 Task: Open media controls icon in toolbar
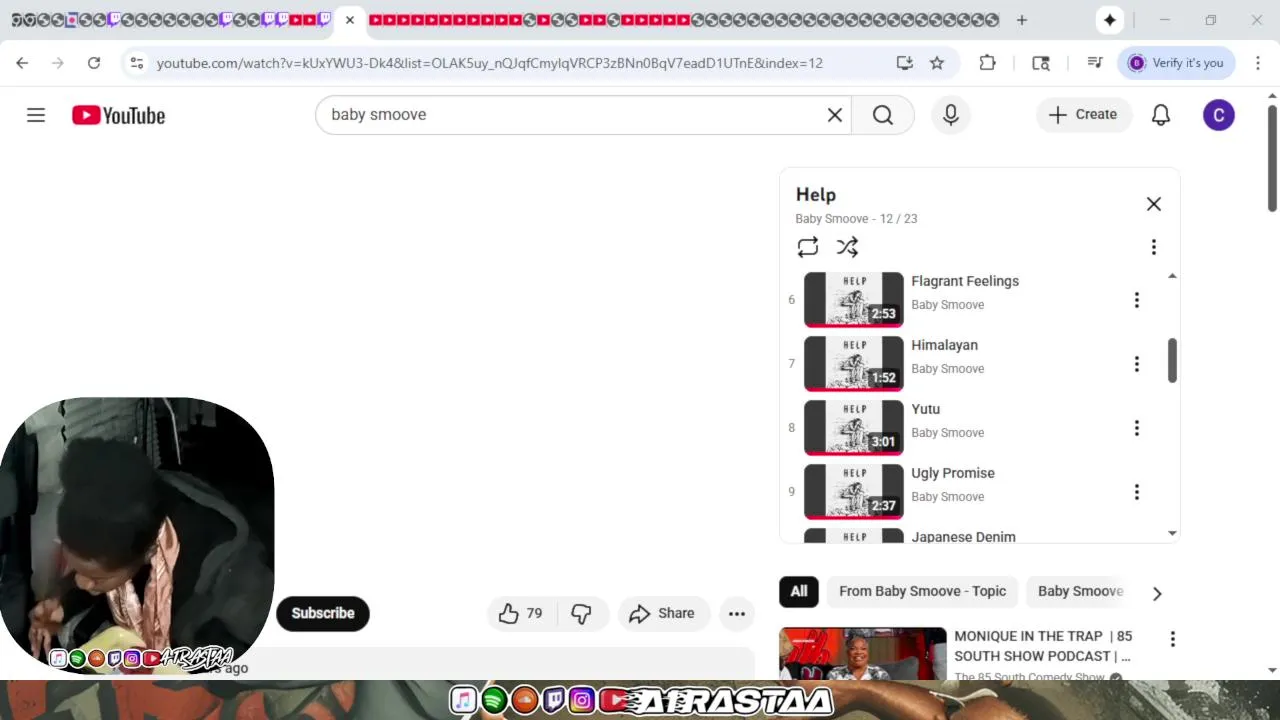click(x=1095, y=63)
